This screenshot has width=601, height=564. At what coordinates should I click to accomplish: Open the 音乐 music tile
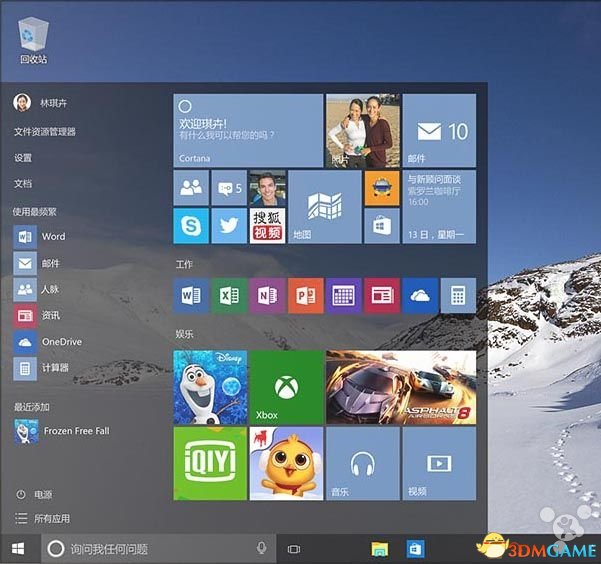363,464
